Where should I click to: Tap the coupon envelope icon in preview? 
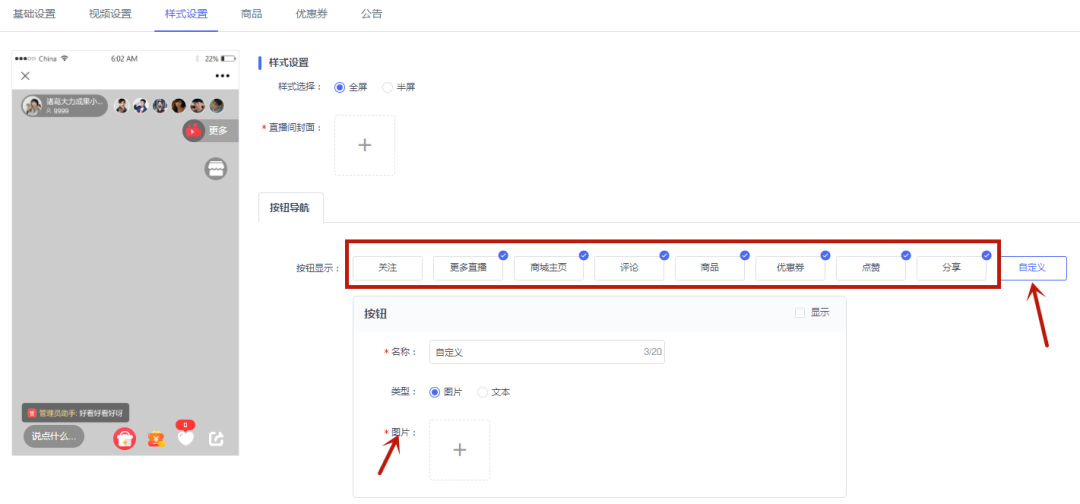point(156,439)
